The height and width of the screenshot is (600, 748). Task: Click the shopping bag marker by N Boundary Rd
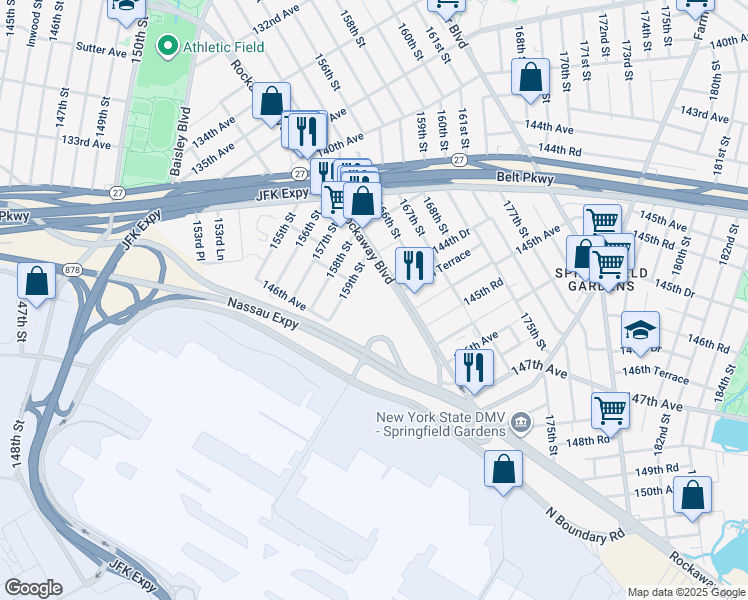coord(503,472)
